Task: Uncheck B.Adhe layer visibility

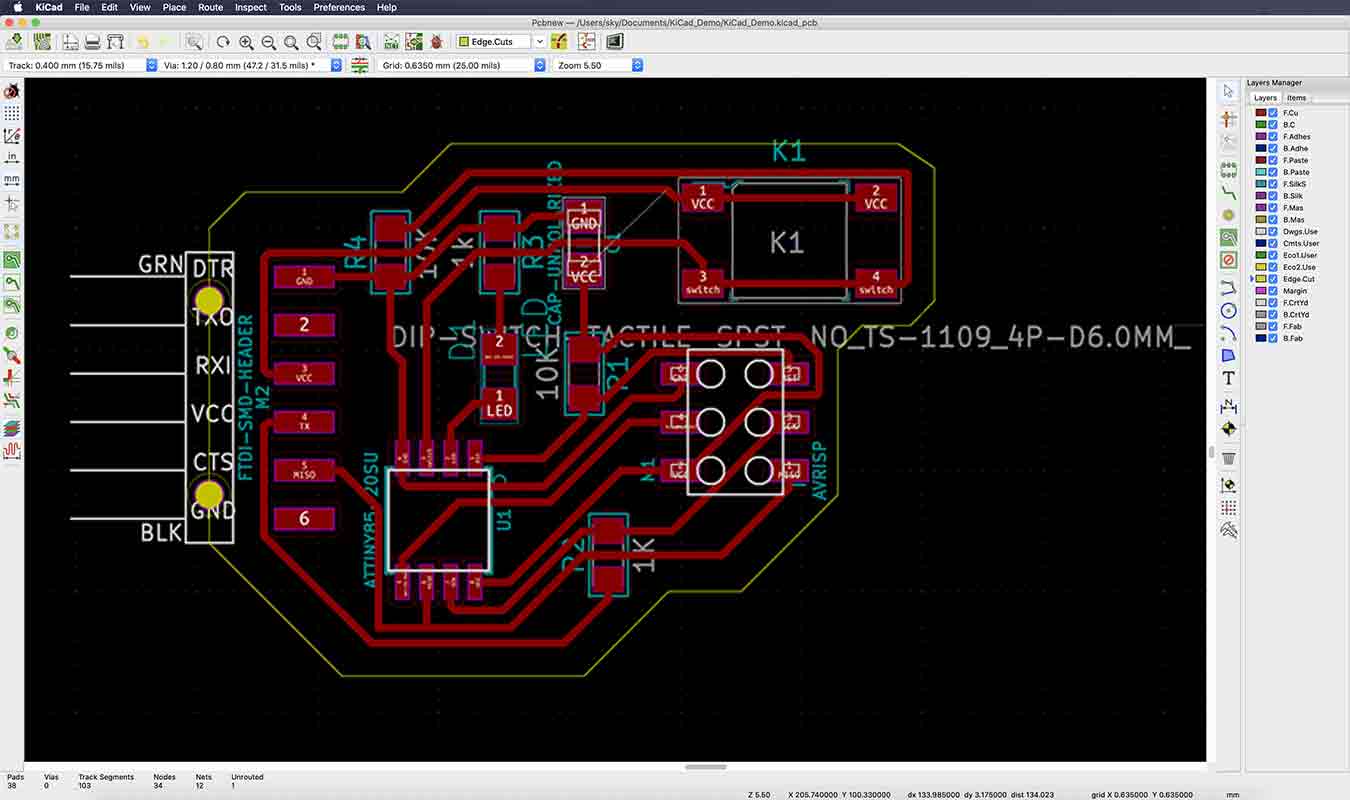Action: pos(1273,149)
